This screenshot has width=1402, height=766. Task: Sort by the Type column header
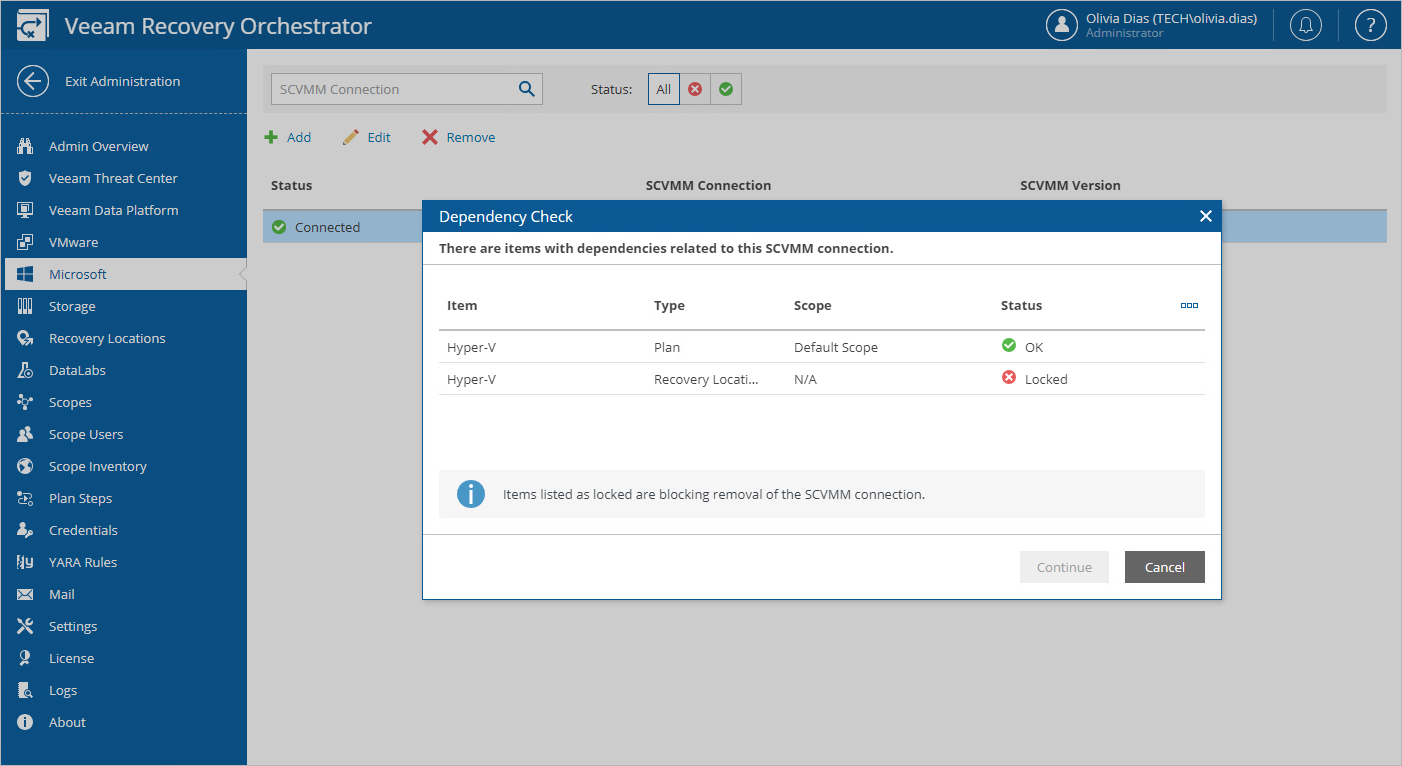click(669, 305)
